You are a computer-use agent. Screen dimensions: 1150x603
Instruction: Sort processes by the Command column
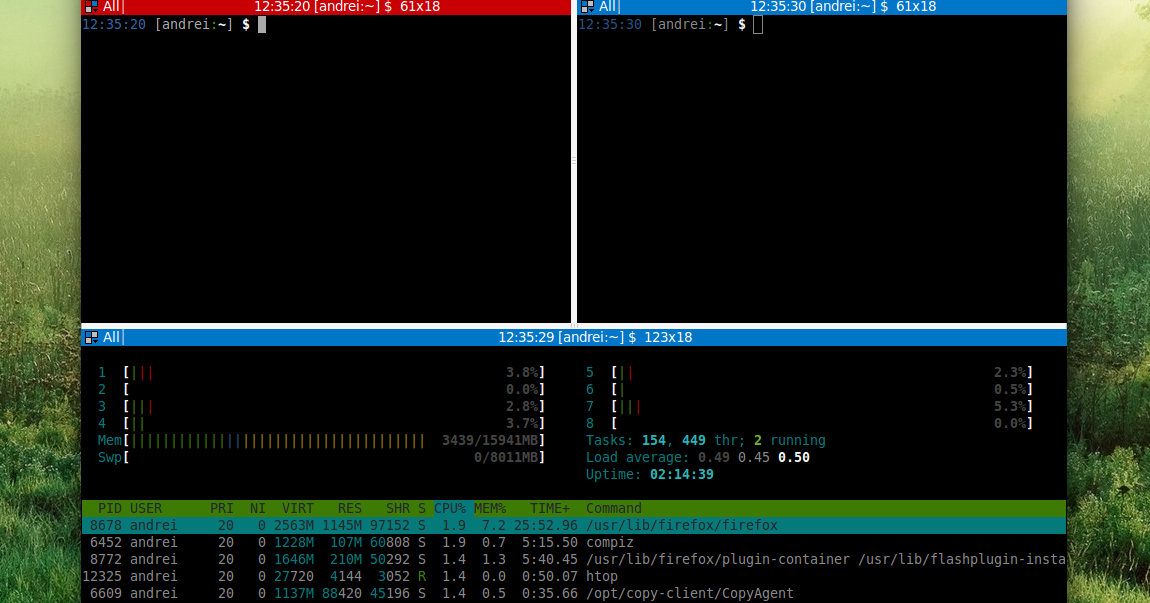[613, 508]
